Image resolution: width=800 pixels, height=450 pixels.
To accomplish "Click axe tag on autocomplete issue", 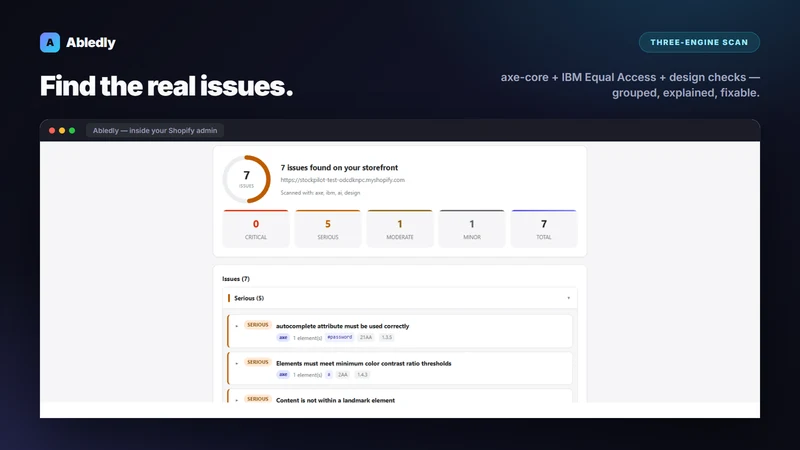I will coord(283,337).
